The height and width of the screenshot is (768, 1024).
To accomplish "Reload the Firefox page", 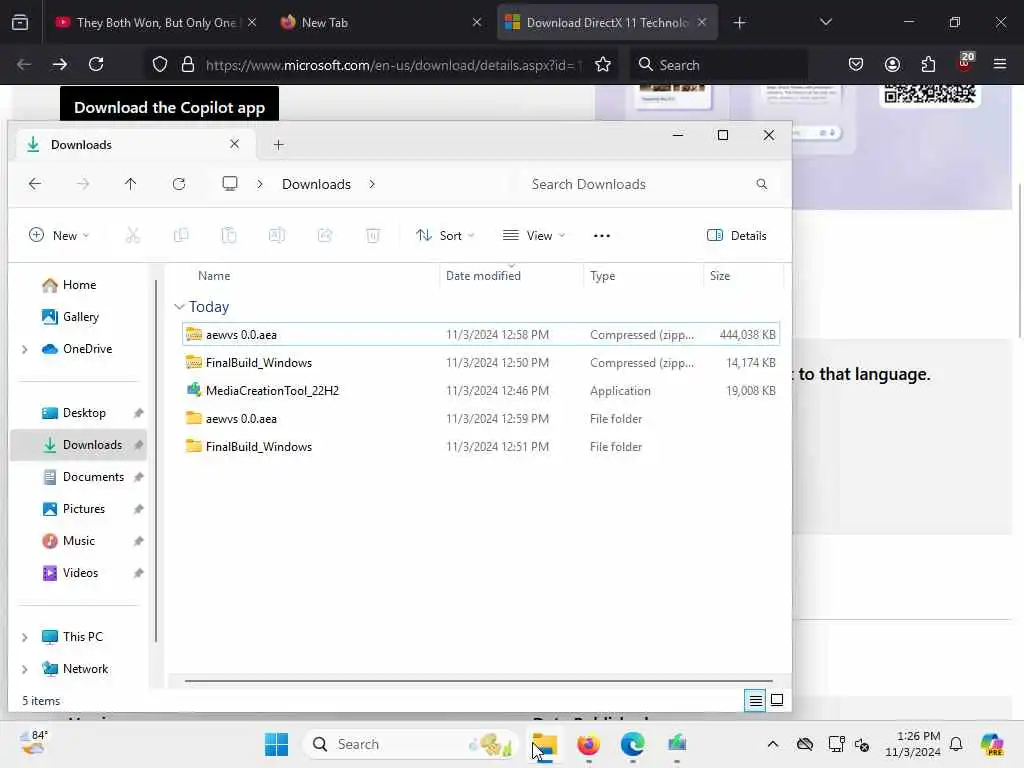I will [96, 64].
